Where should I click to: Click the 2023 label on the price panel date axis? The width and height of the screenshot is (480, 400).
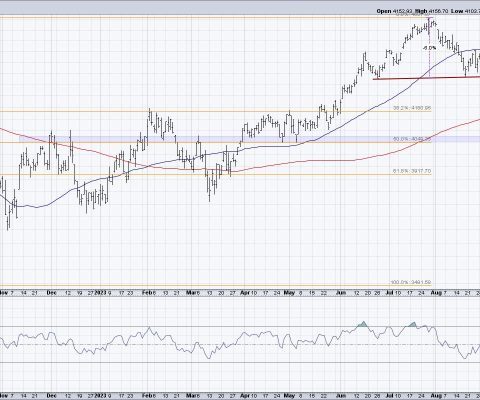click(x=100, y=293)
